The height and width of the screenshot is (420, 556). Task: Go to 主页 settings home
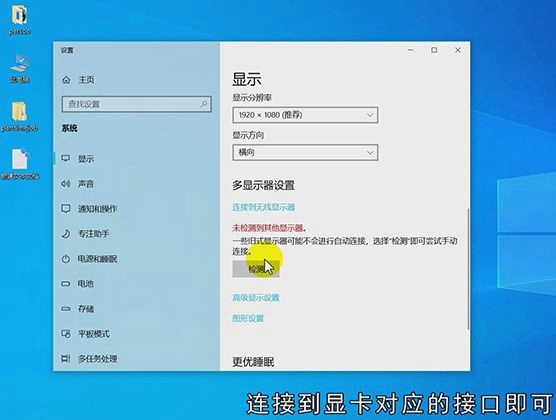[86, 80]
